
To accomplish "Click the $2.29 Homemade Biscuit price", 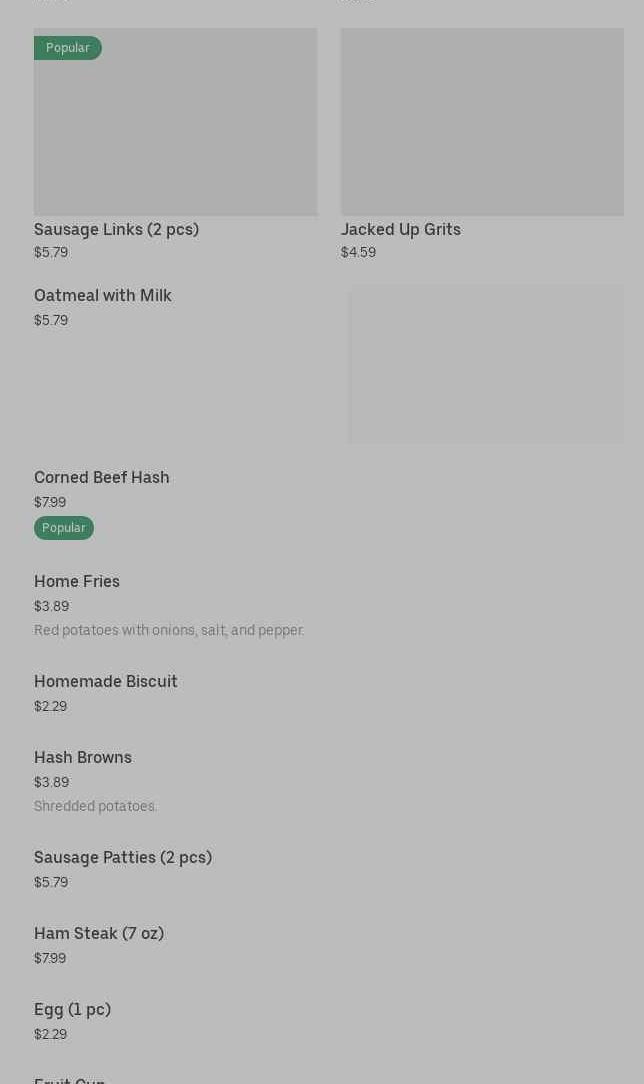I will [x=50, y=706].
